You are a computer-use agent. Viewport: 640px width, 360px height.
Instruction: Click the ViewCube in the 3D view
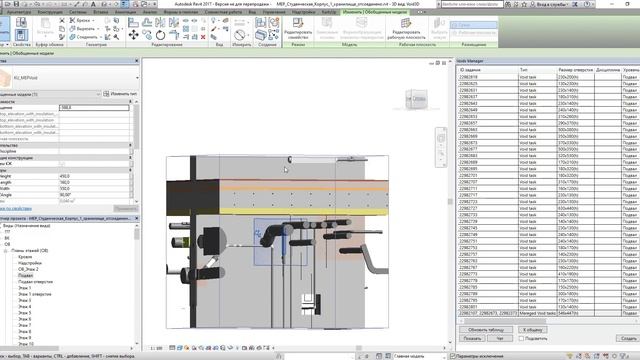click(416, 99)
